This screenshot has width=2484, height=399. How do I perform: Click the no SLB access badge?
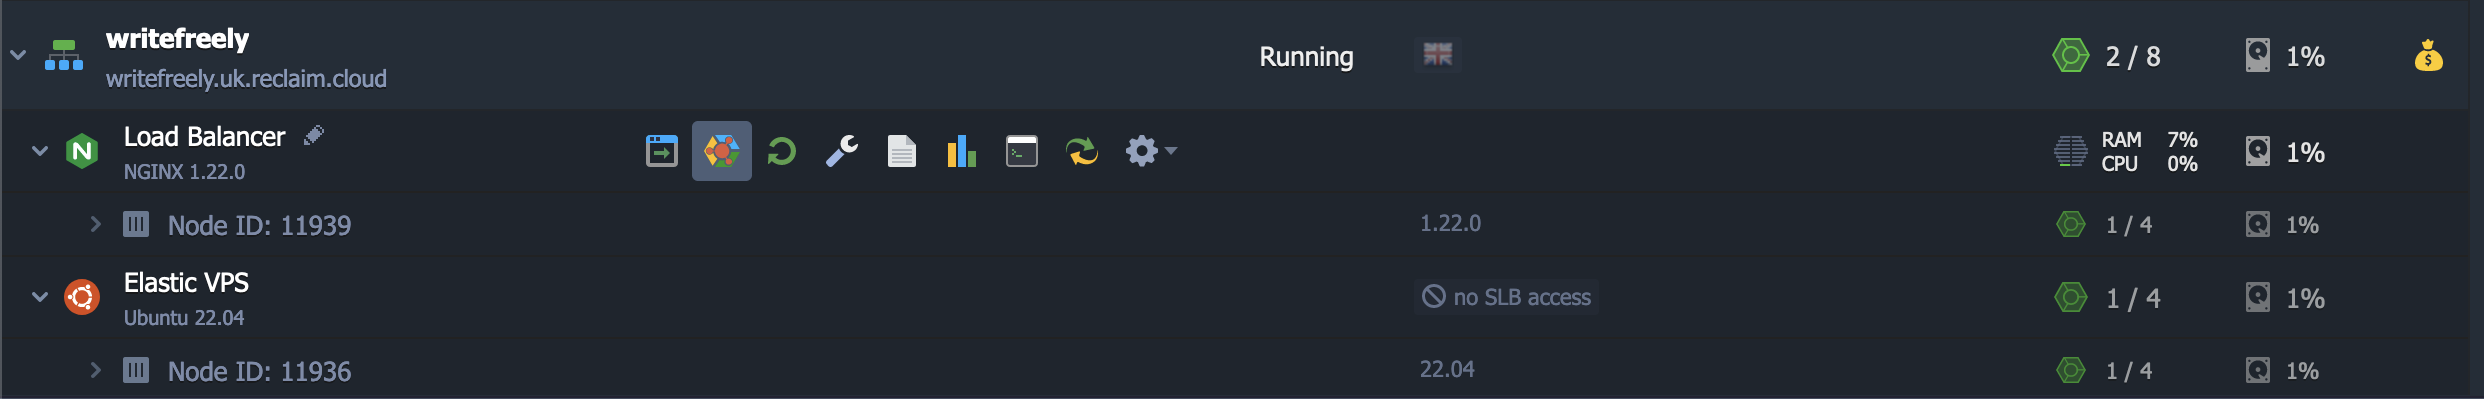1506,297
